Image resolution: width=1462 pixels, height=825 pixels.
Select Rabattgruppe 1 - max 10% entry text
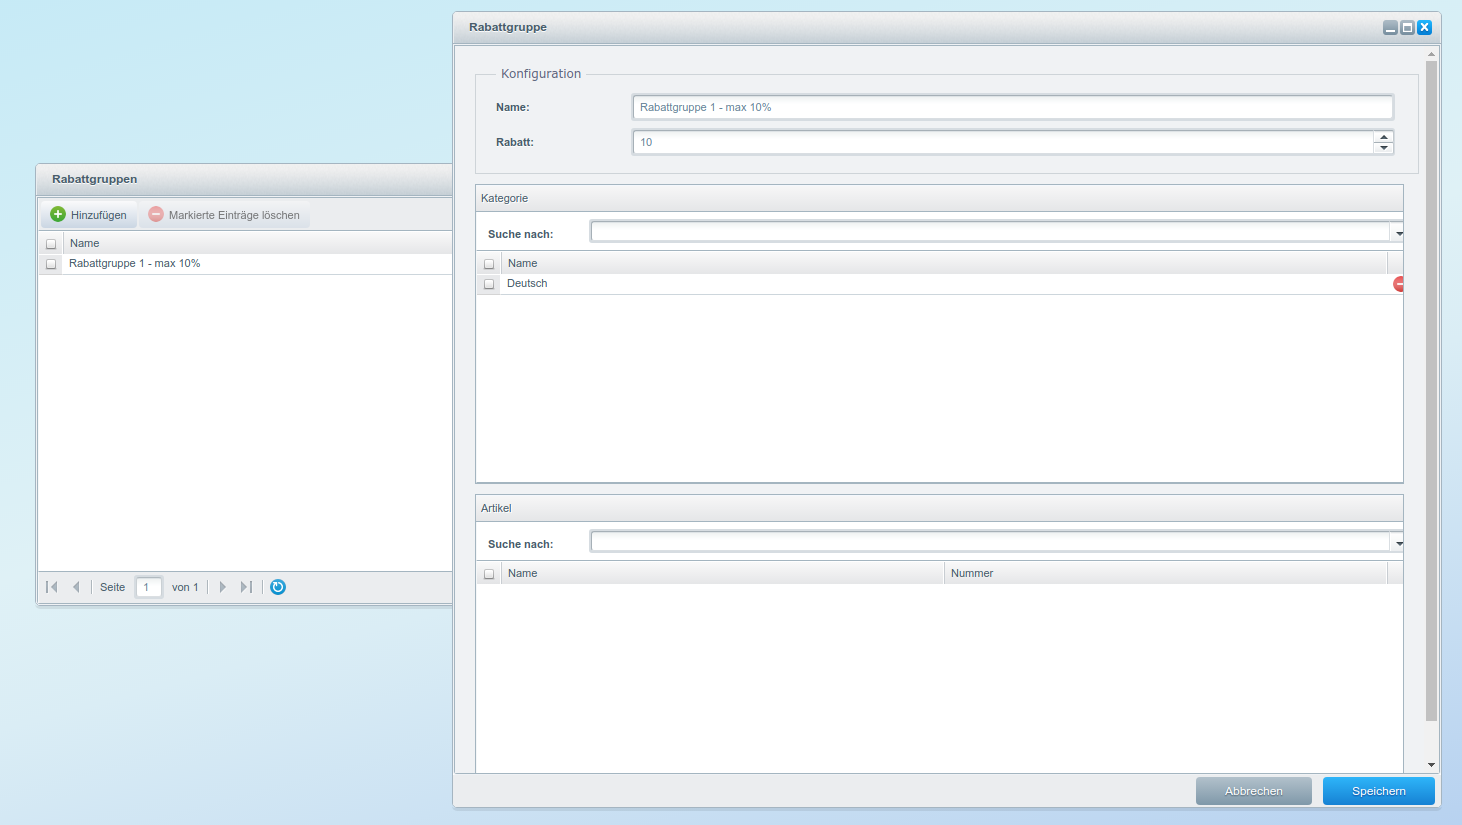tap(134, 263)
